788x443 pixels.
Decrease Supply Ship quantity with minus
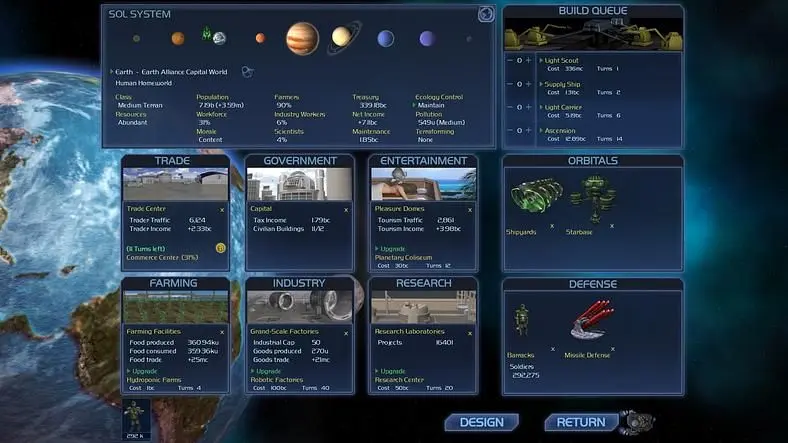click(510, 84)
